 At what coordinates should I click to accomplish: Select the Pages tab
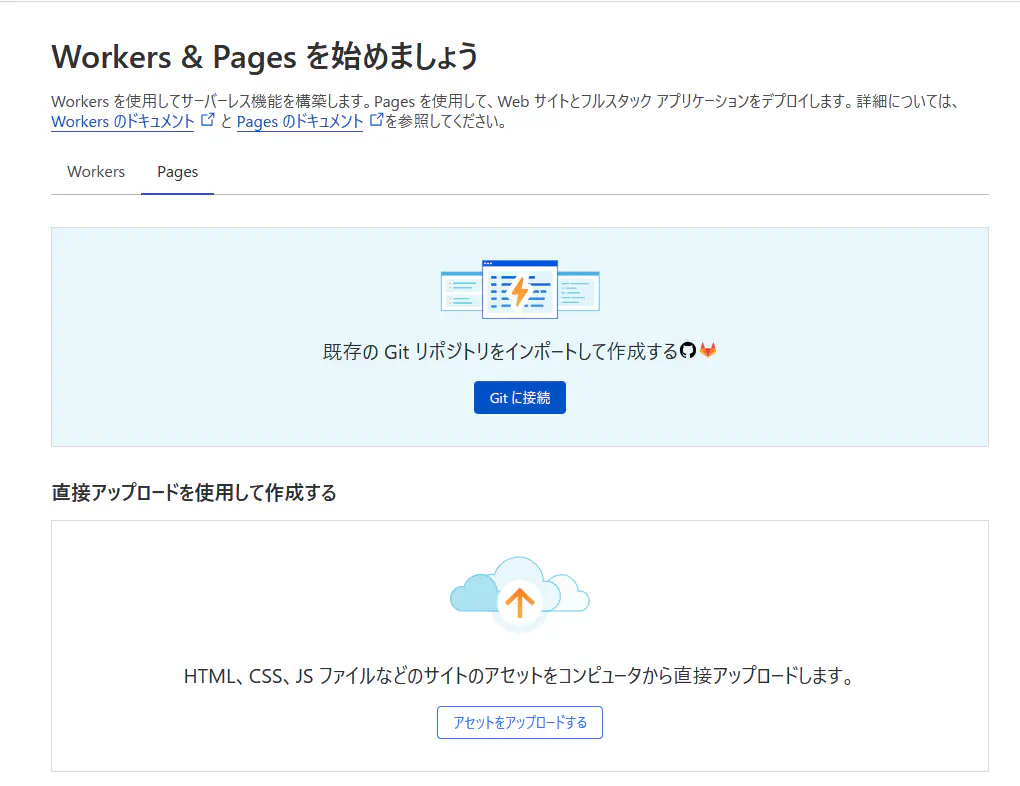(177, 172)
